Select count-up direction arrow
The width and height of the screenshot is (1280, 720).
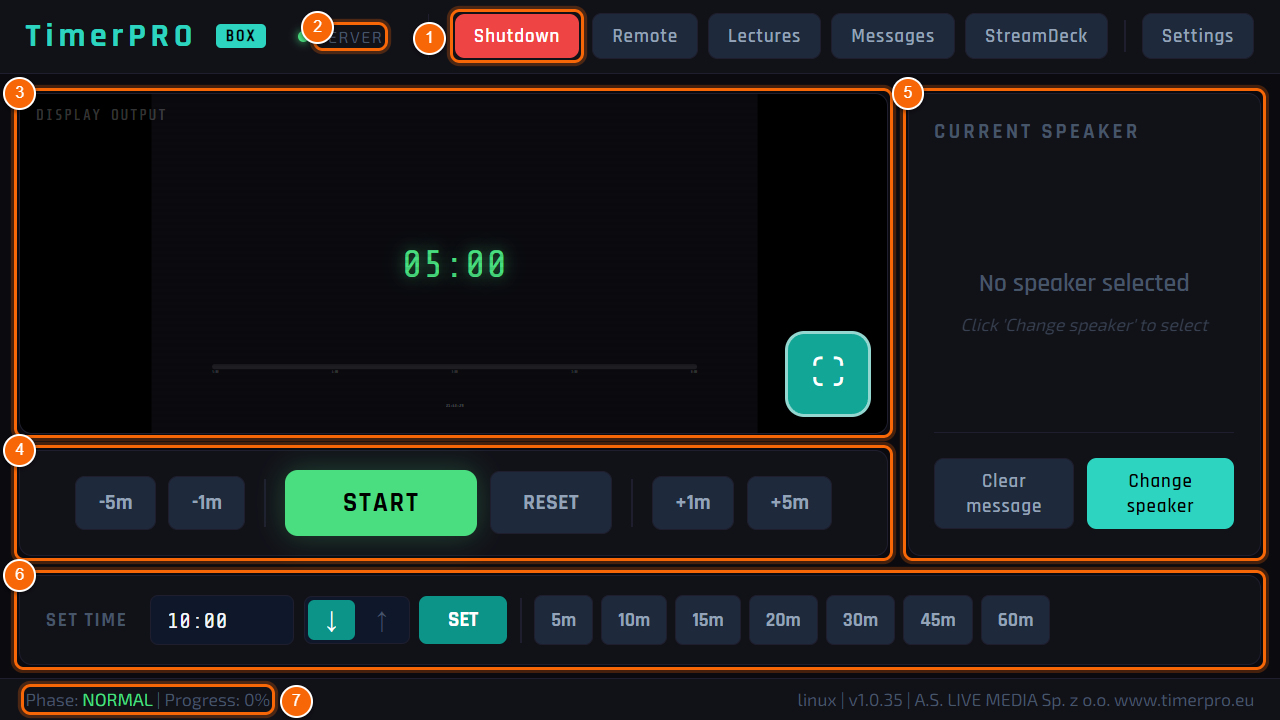pos(381,620)
